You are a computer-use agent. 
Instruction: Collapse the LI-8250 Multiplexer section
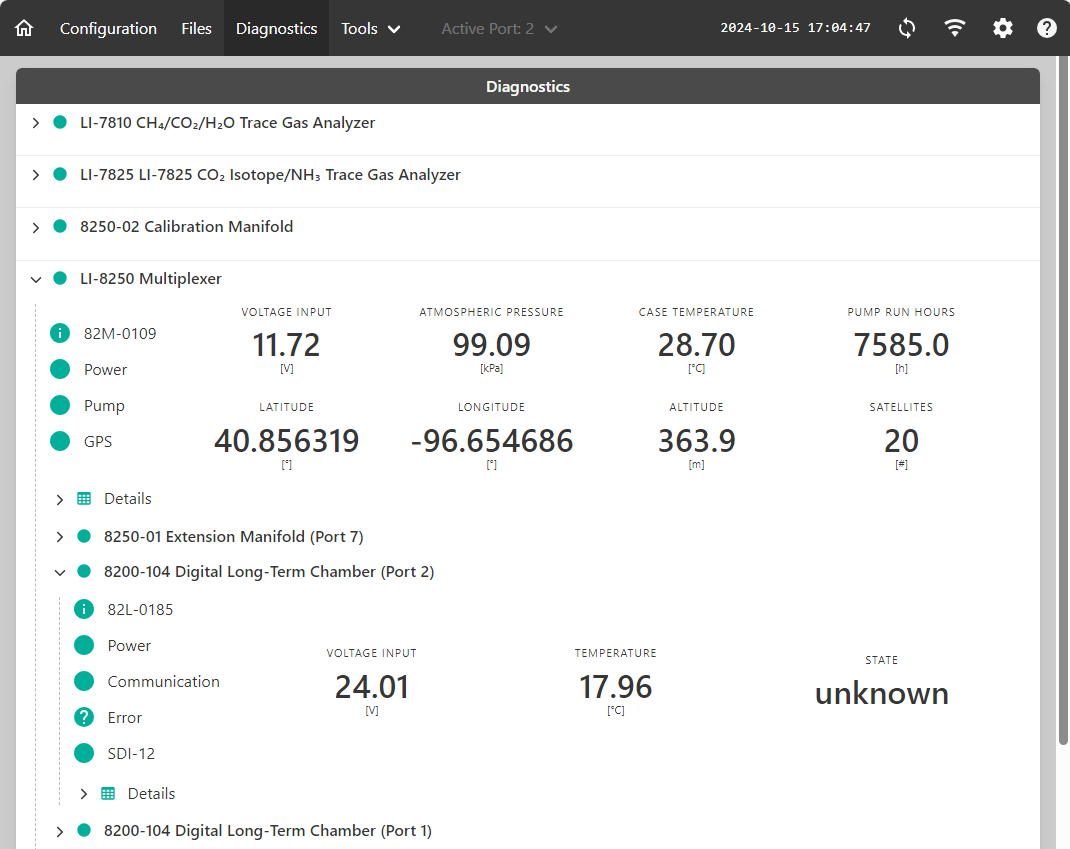pyautogui.click(x=35, y=279)
